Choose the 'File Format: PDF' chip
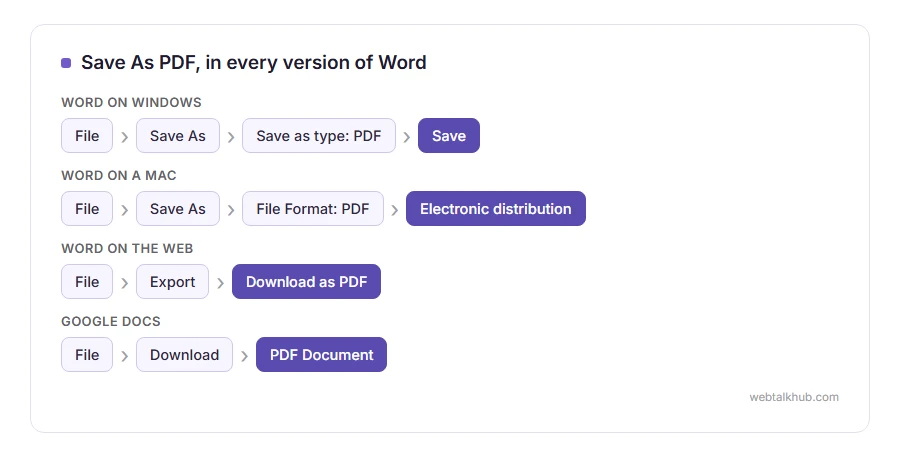This screenshot has height=454, width=900. 313,208
